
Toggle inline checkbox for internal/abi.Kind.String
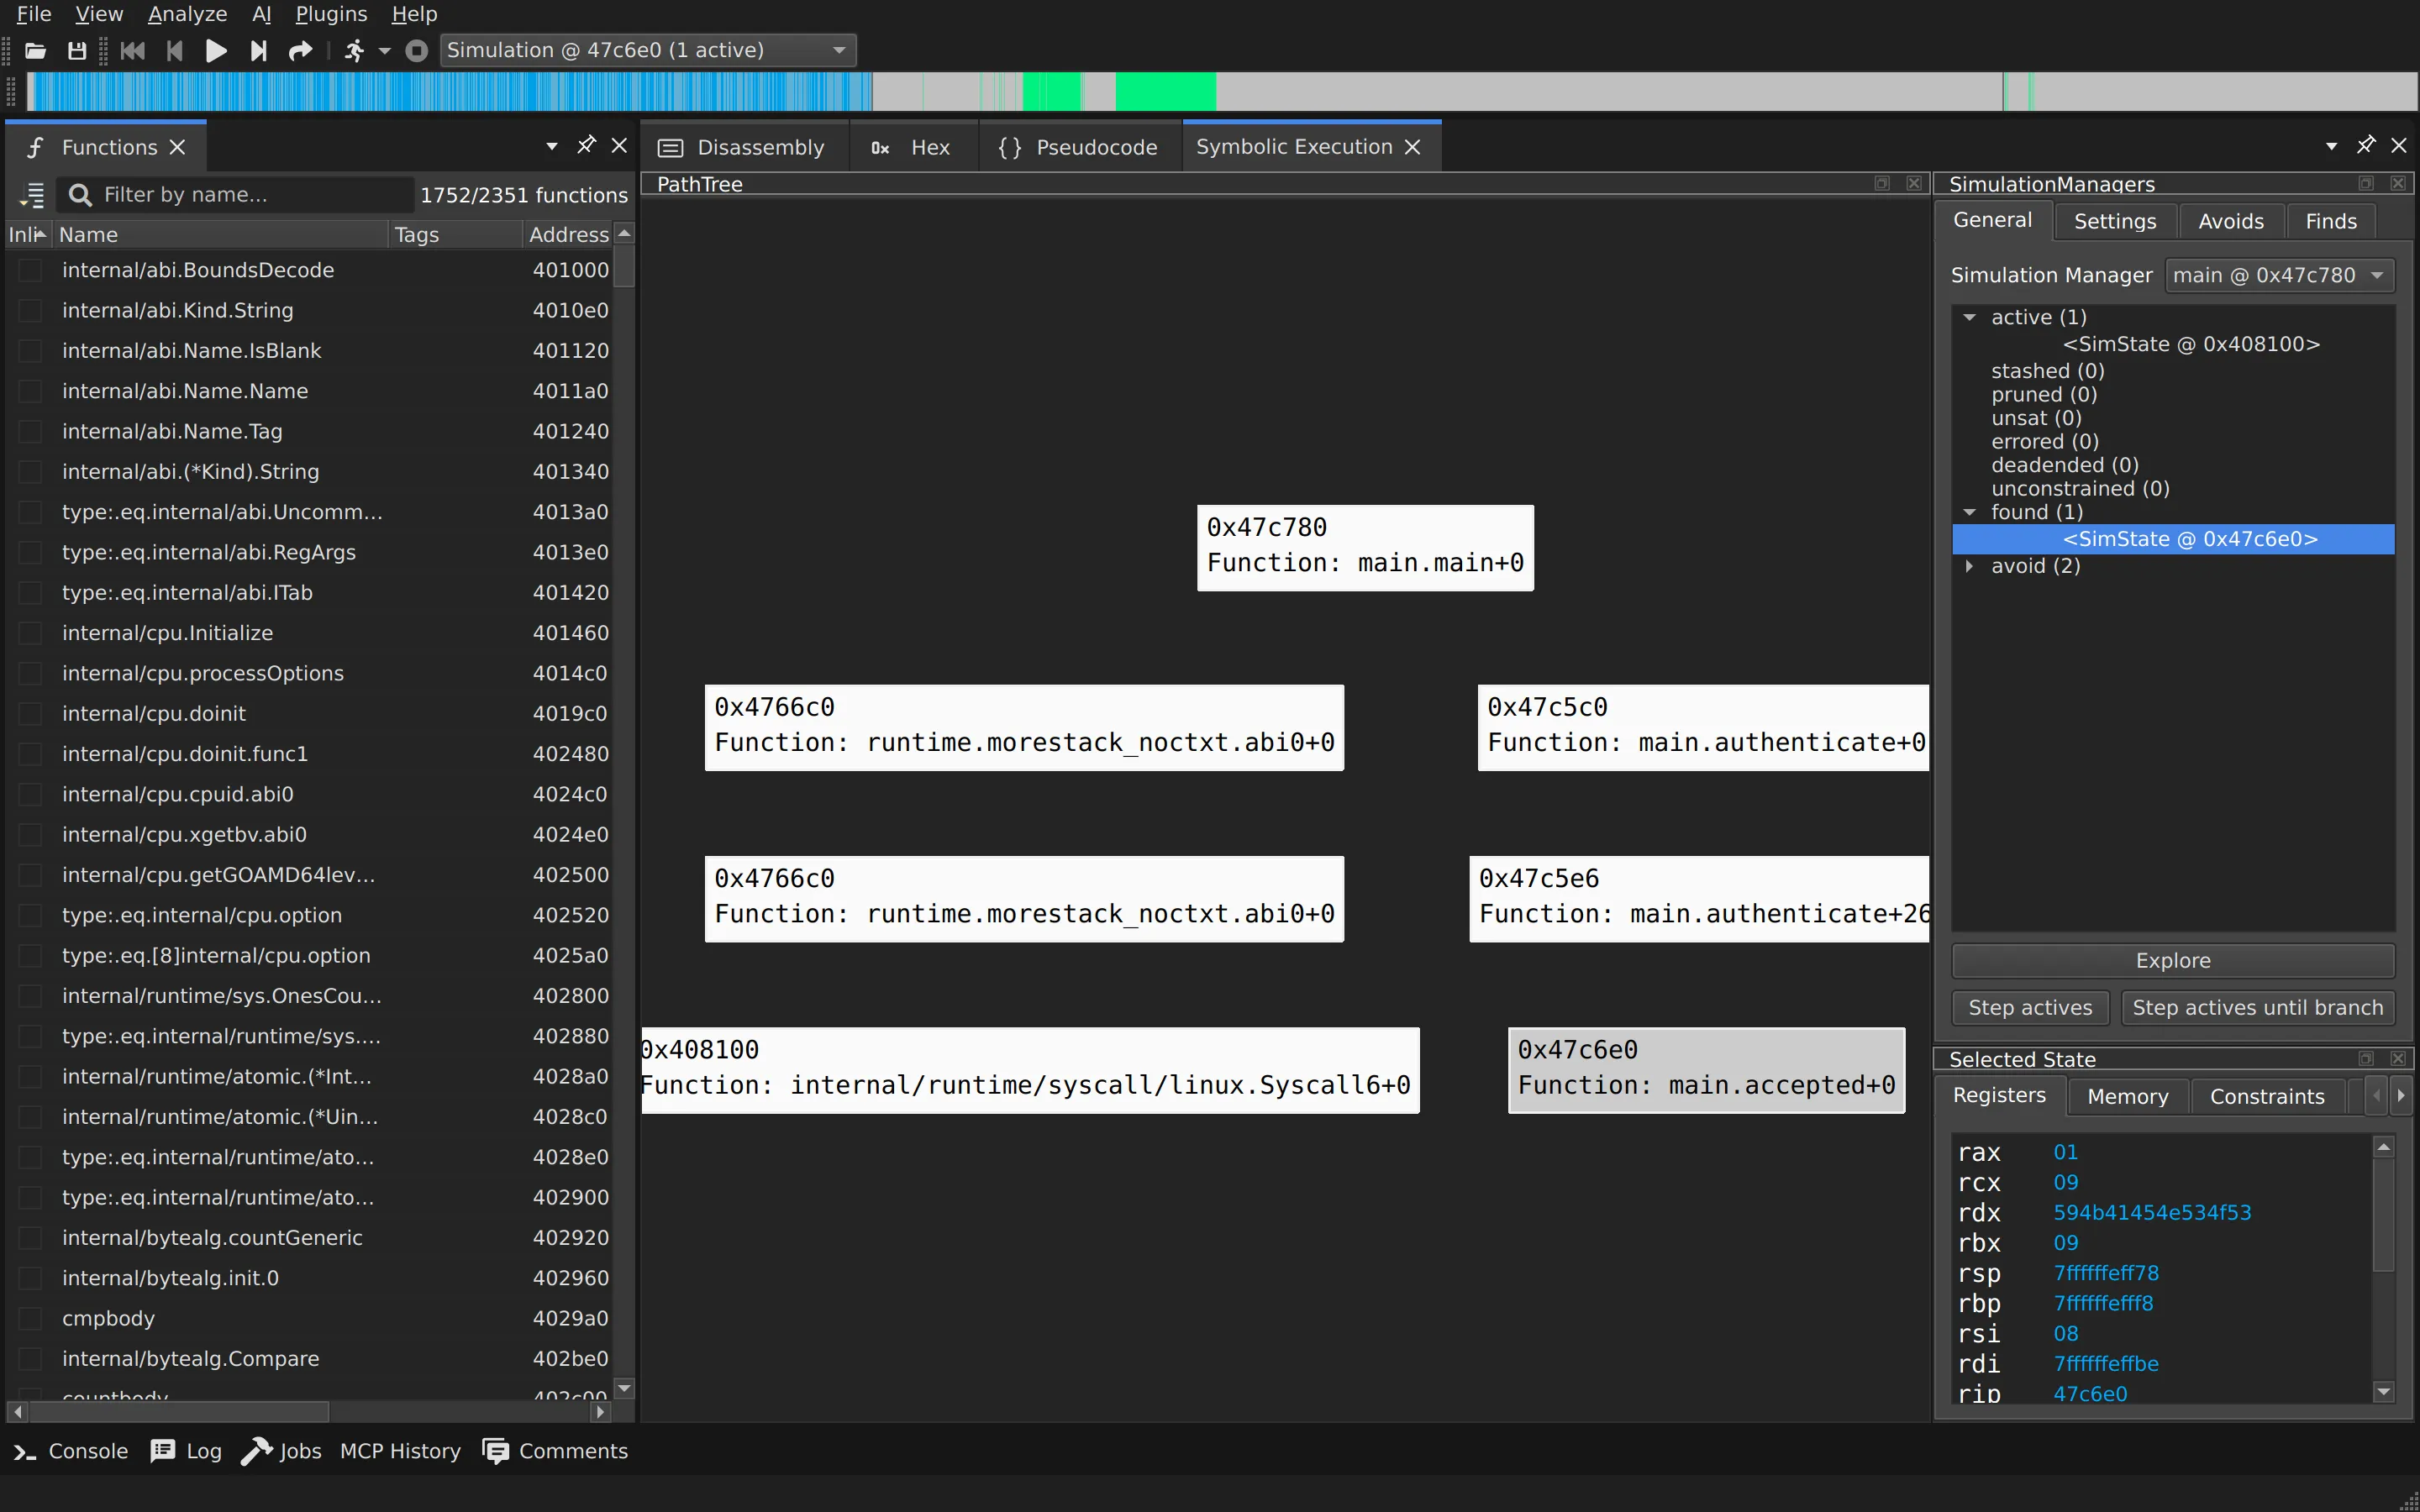point(31,310)
